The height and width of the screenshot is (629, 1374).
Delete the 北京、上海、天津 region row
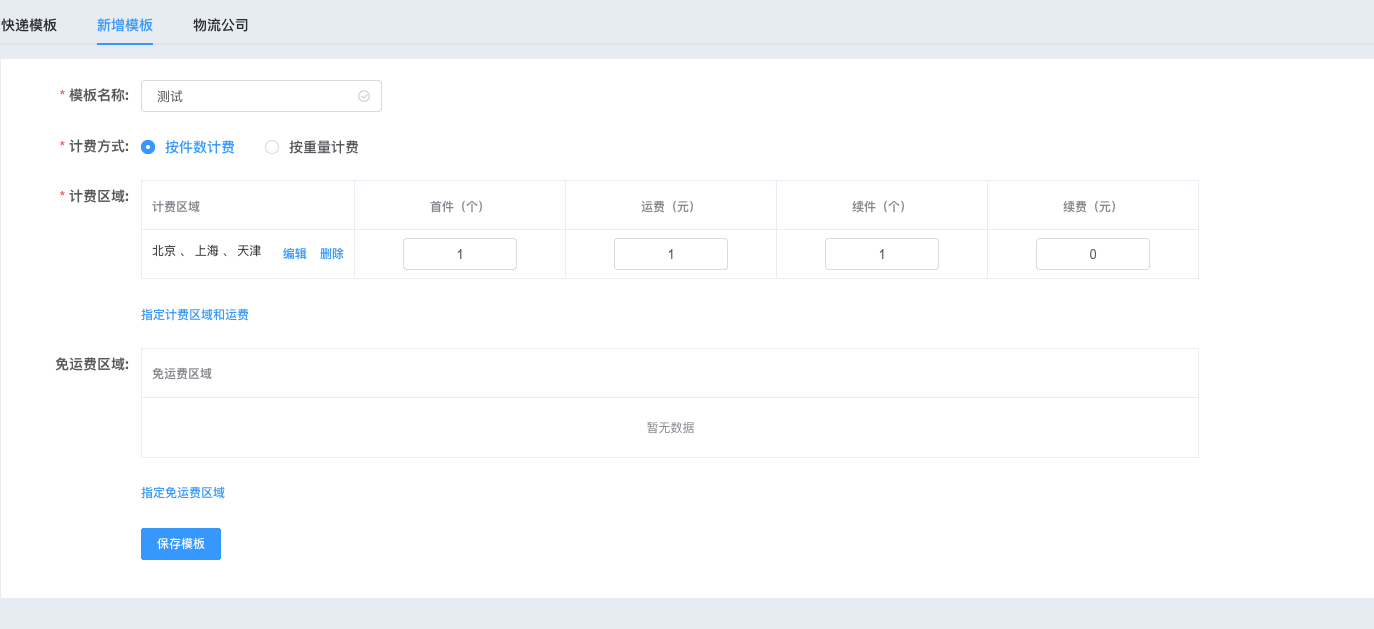coord(332,254)
